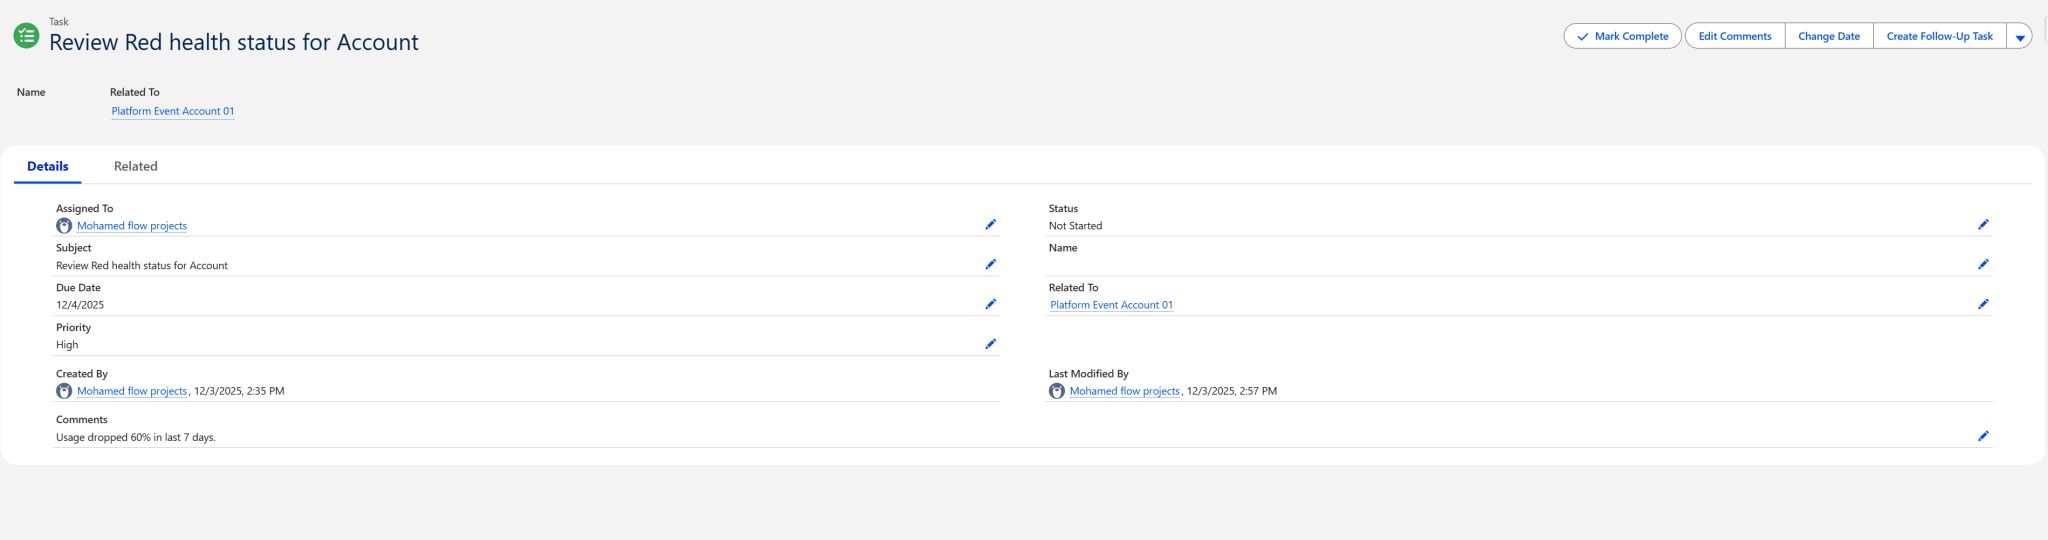Click the page title Review Red health status for Account
This screenshot has width=2048, height=540.
click(x=234, y=42)
